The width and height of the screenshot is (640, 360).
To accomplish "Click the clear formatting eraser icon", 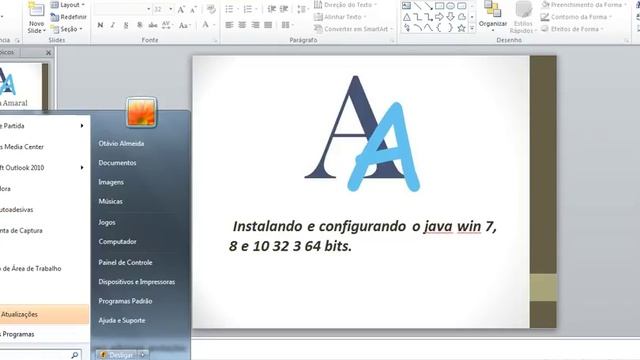I will [x=211, y=9].
